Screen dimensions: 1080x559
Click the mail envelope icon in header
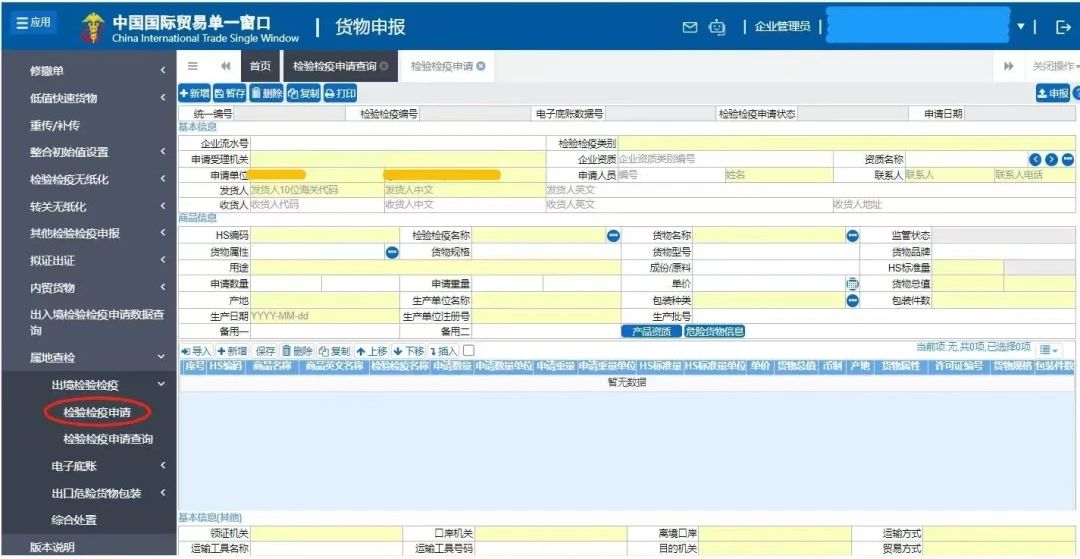tap(689, 27)
